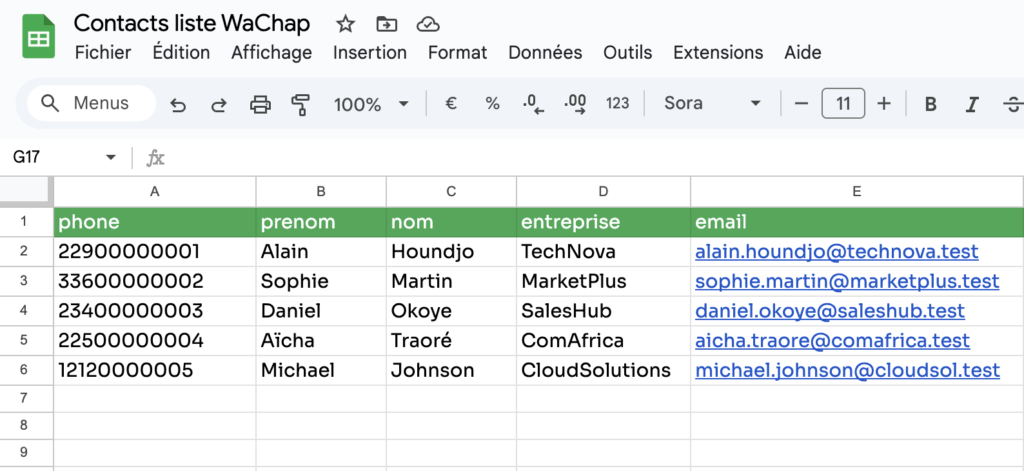Open the G17 name box dropdown
The height and width of the screenshot is (471, 1024).
[x=110, y=158]
